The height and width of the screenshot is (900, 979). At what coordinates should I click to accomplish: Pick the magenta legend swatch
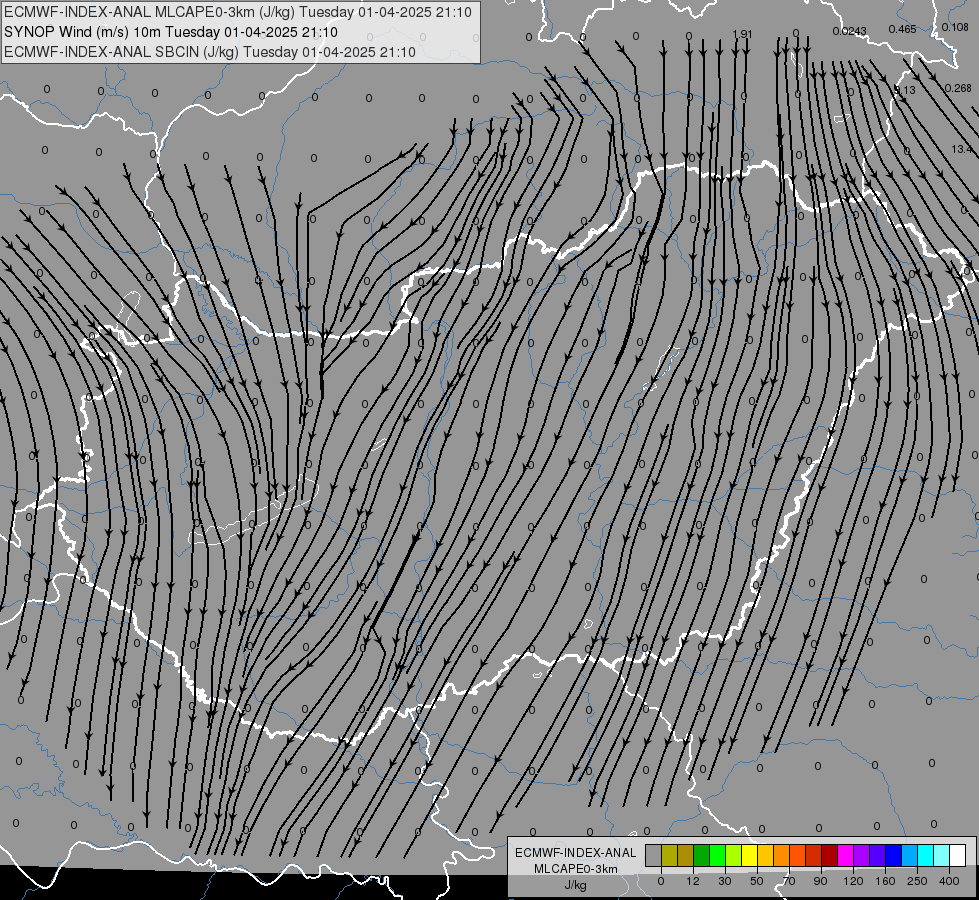click(x=845, y=856)
